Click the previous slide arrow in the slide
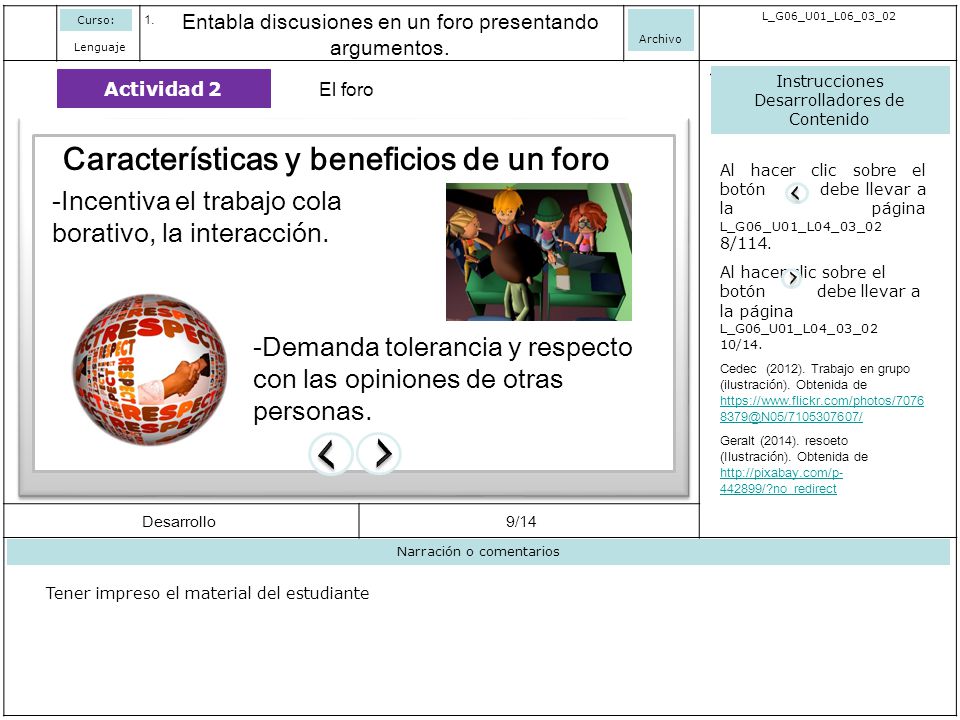This screenshot has height=720, width=960. [330, 454]
